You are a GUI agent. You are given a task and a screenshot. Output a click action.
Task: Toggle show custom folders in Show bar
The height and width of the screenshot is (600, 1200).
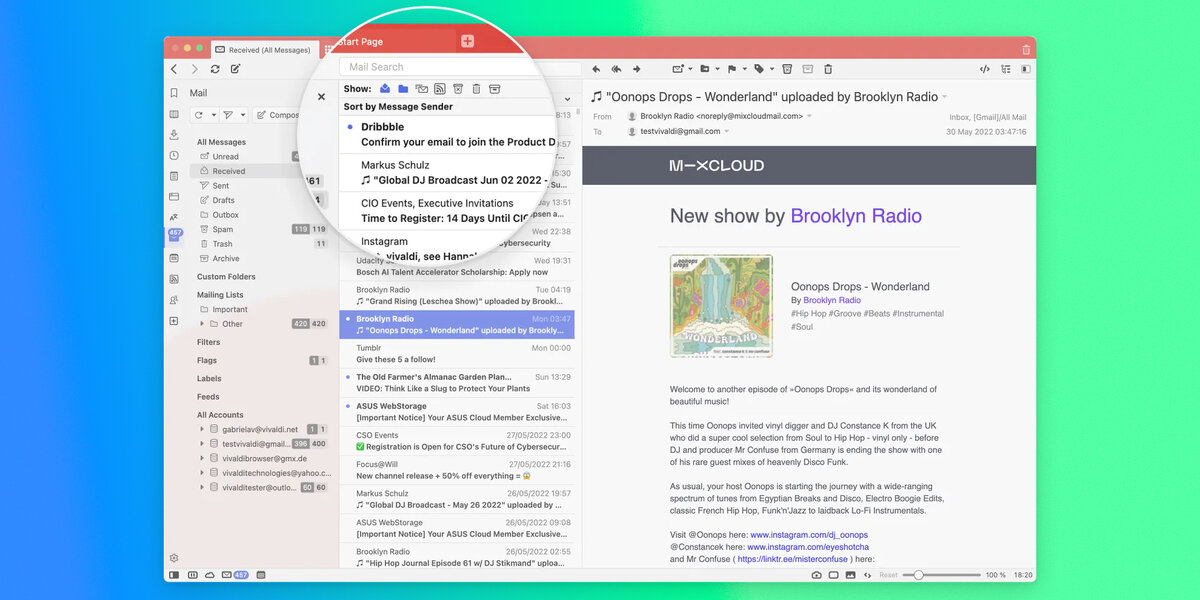pos(403,89)
